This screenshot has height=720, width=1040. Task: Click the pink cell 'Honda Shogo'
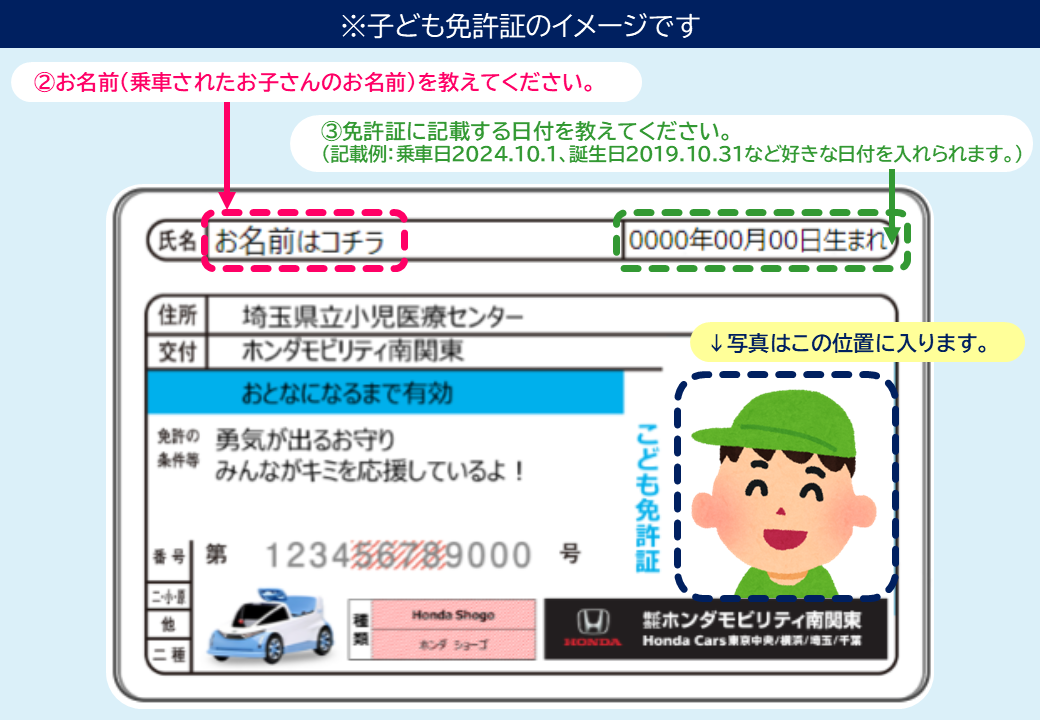(x=454, y=615)
